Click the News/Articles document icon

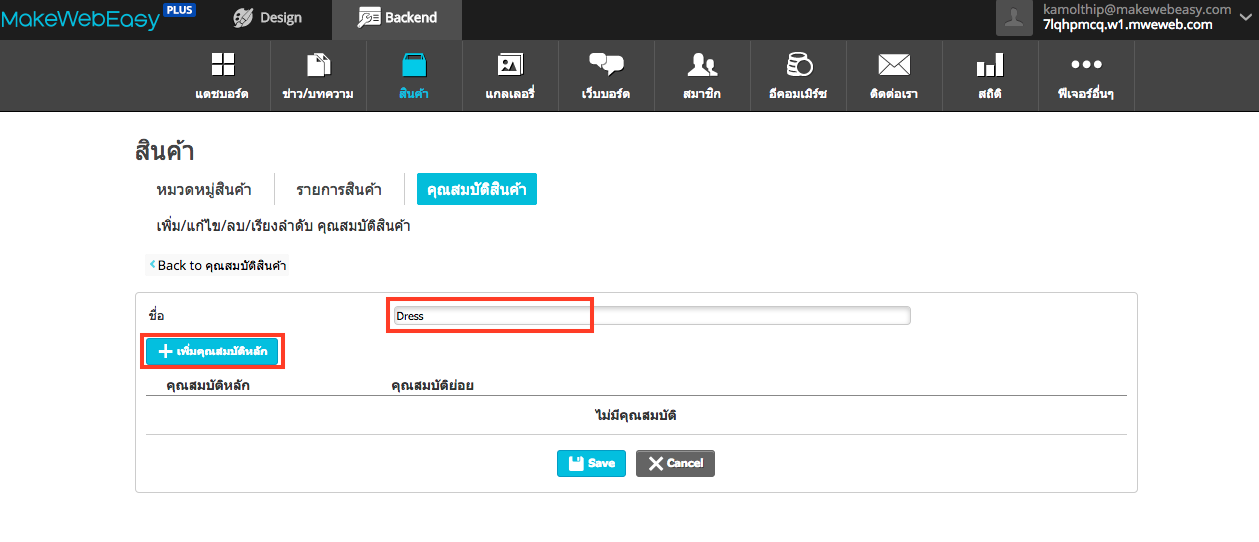pos(318,66)
